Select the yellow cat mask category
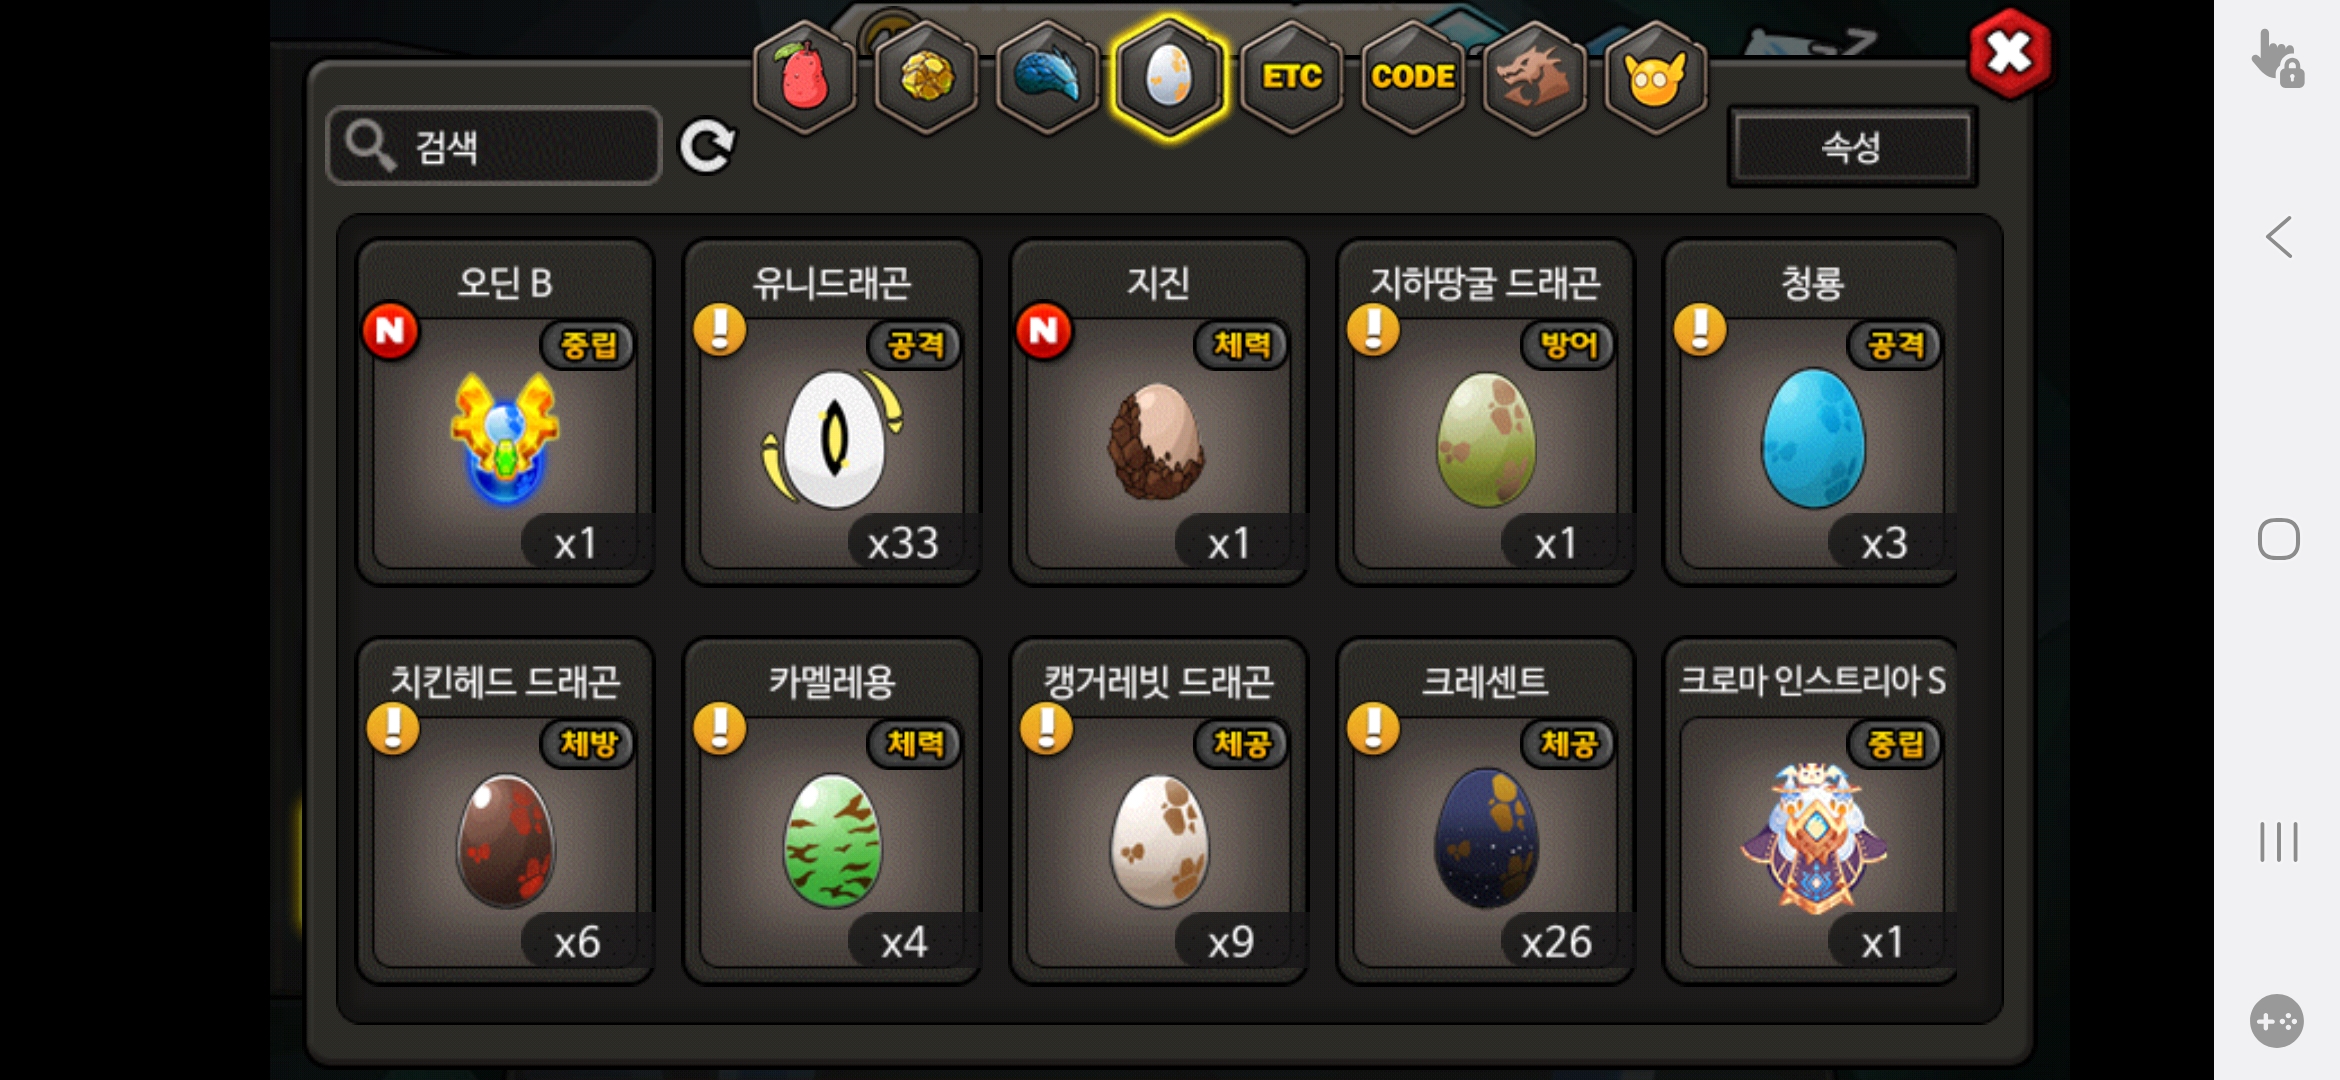Screen dimensions: 2340x1080 (1655, 77)
